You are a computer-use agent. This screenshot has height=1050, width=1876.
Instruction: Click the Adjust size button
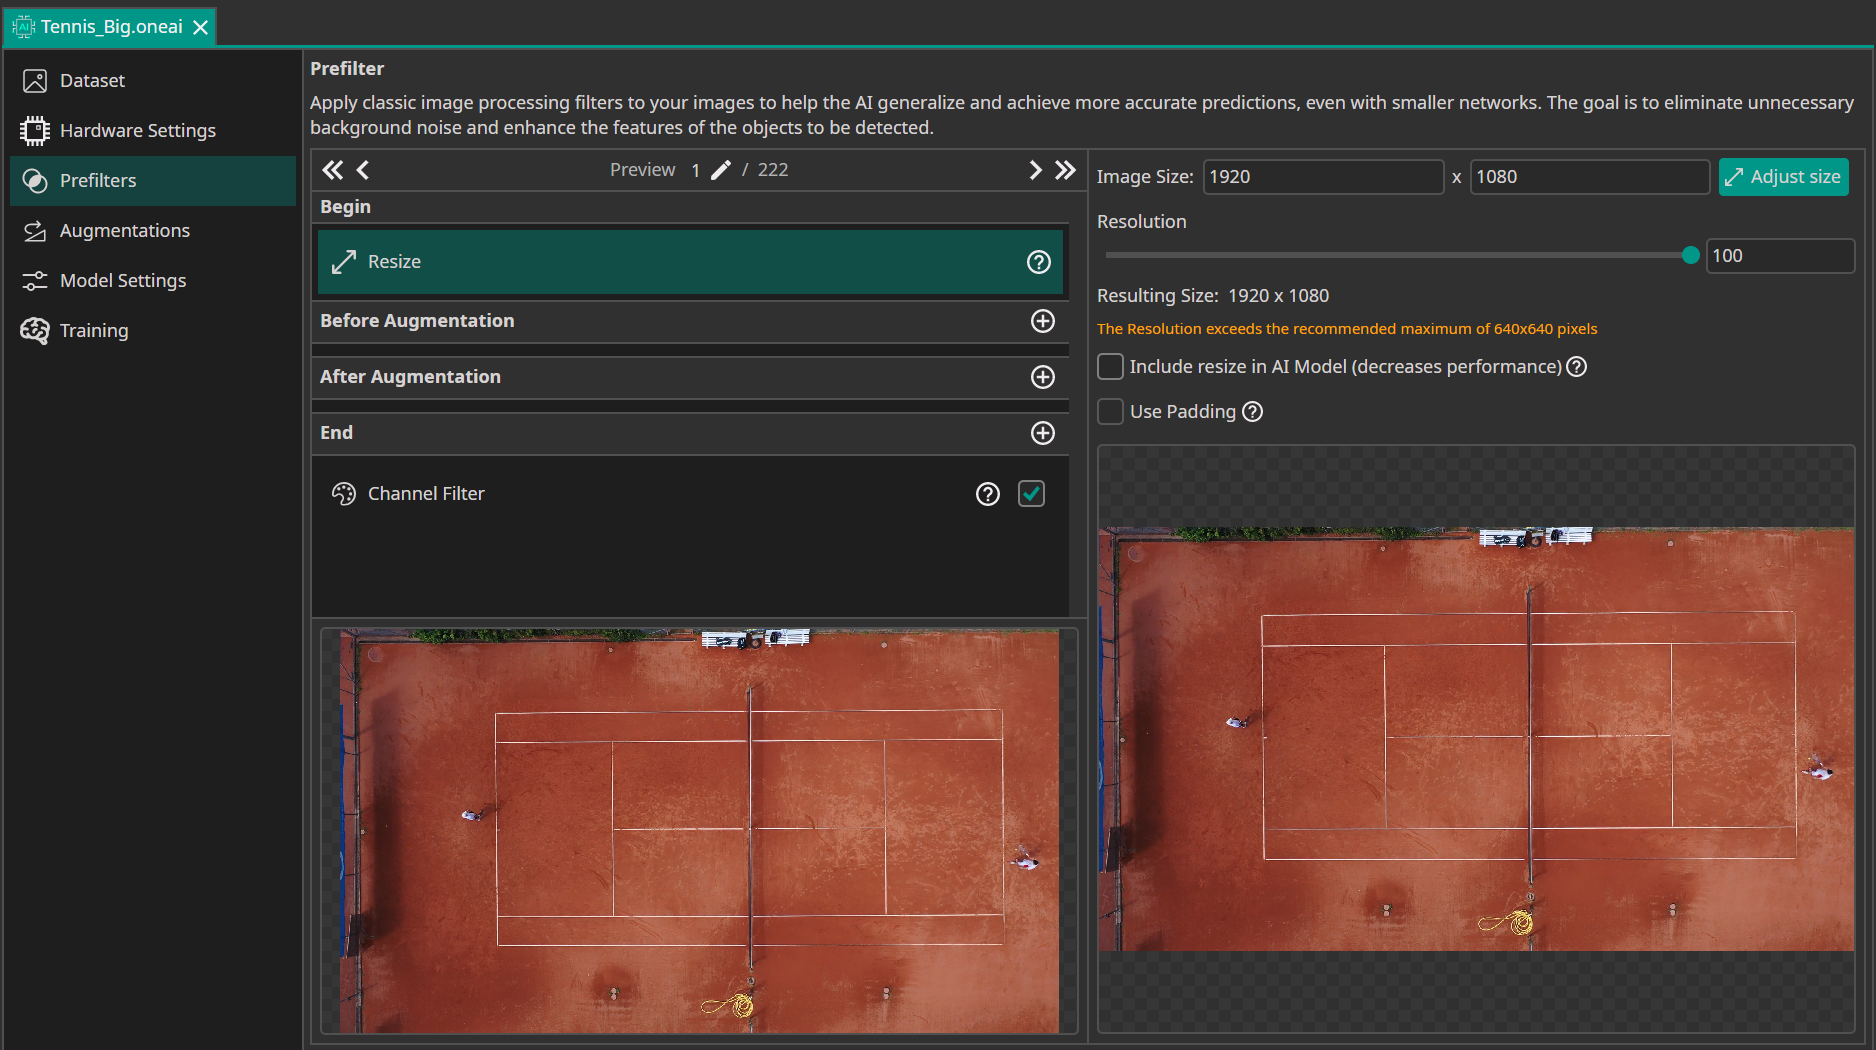1783,177
